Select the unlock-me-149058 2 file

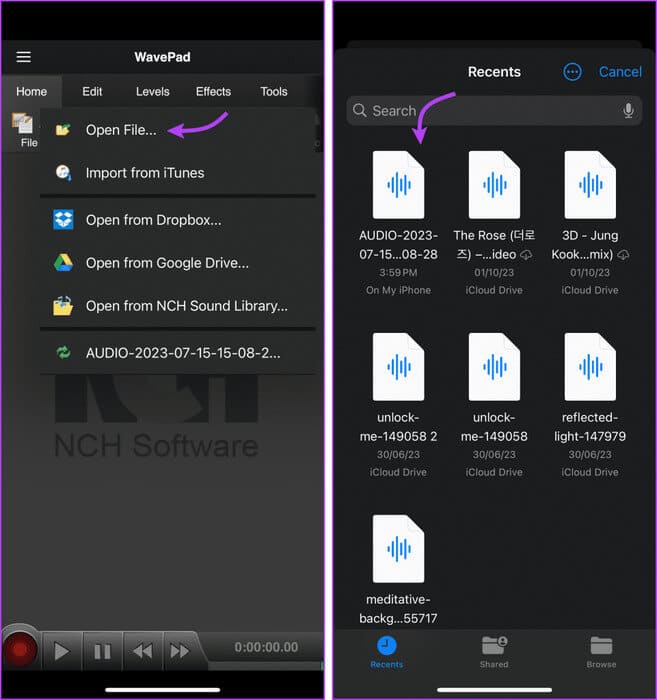click(398, 405)
